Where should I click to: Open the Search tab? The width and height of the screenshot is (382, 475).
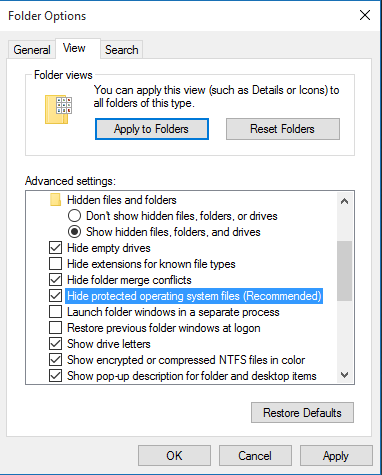(x=122, y=50)
